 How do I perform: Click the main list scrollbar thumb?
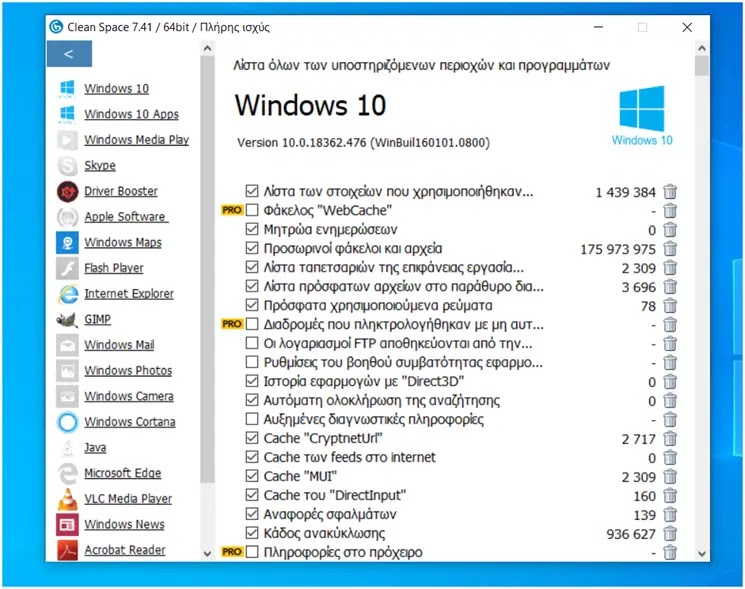[702, 66]
